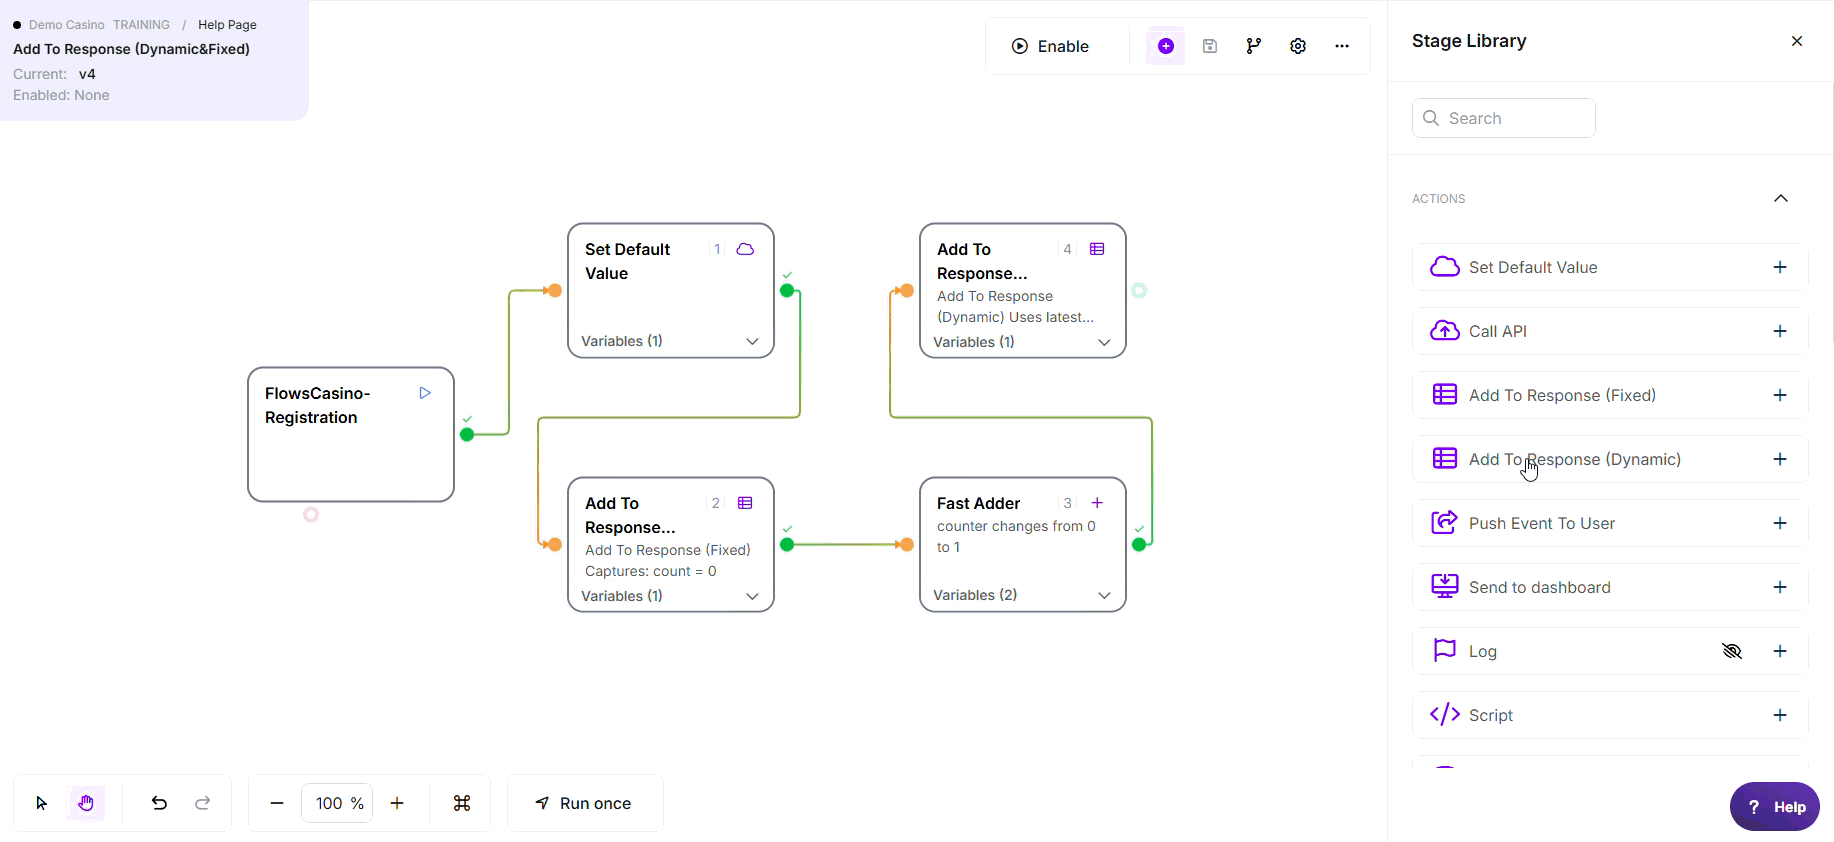Viewport: 1834px width, 842px height.
Task: Open the Stage Library via purple plus icon
Action: (1166, 46)
